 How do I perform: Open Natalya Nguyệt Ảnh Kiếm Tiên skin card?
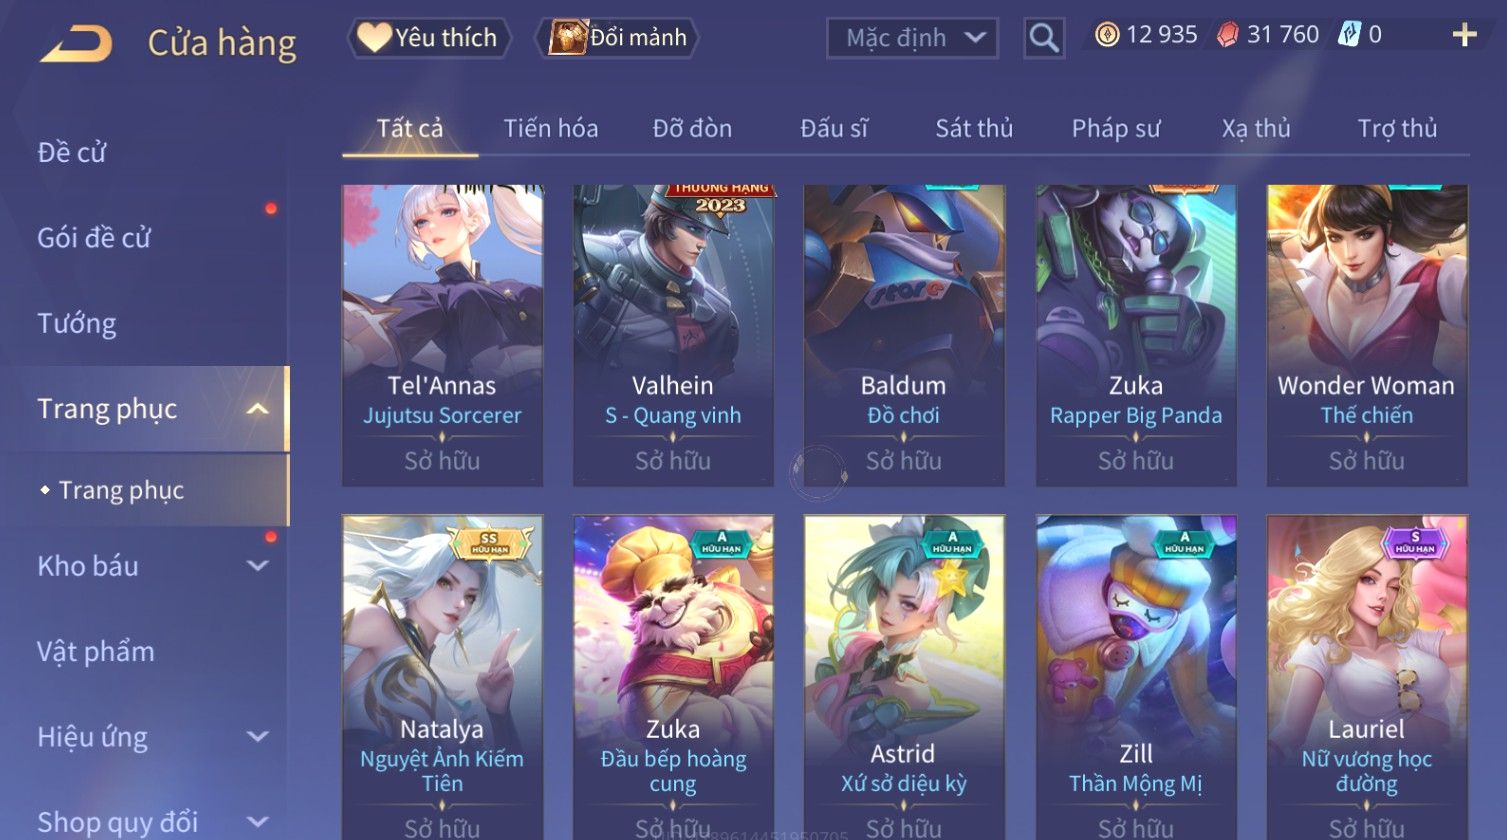[x=442, y=677]
